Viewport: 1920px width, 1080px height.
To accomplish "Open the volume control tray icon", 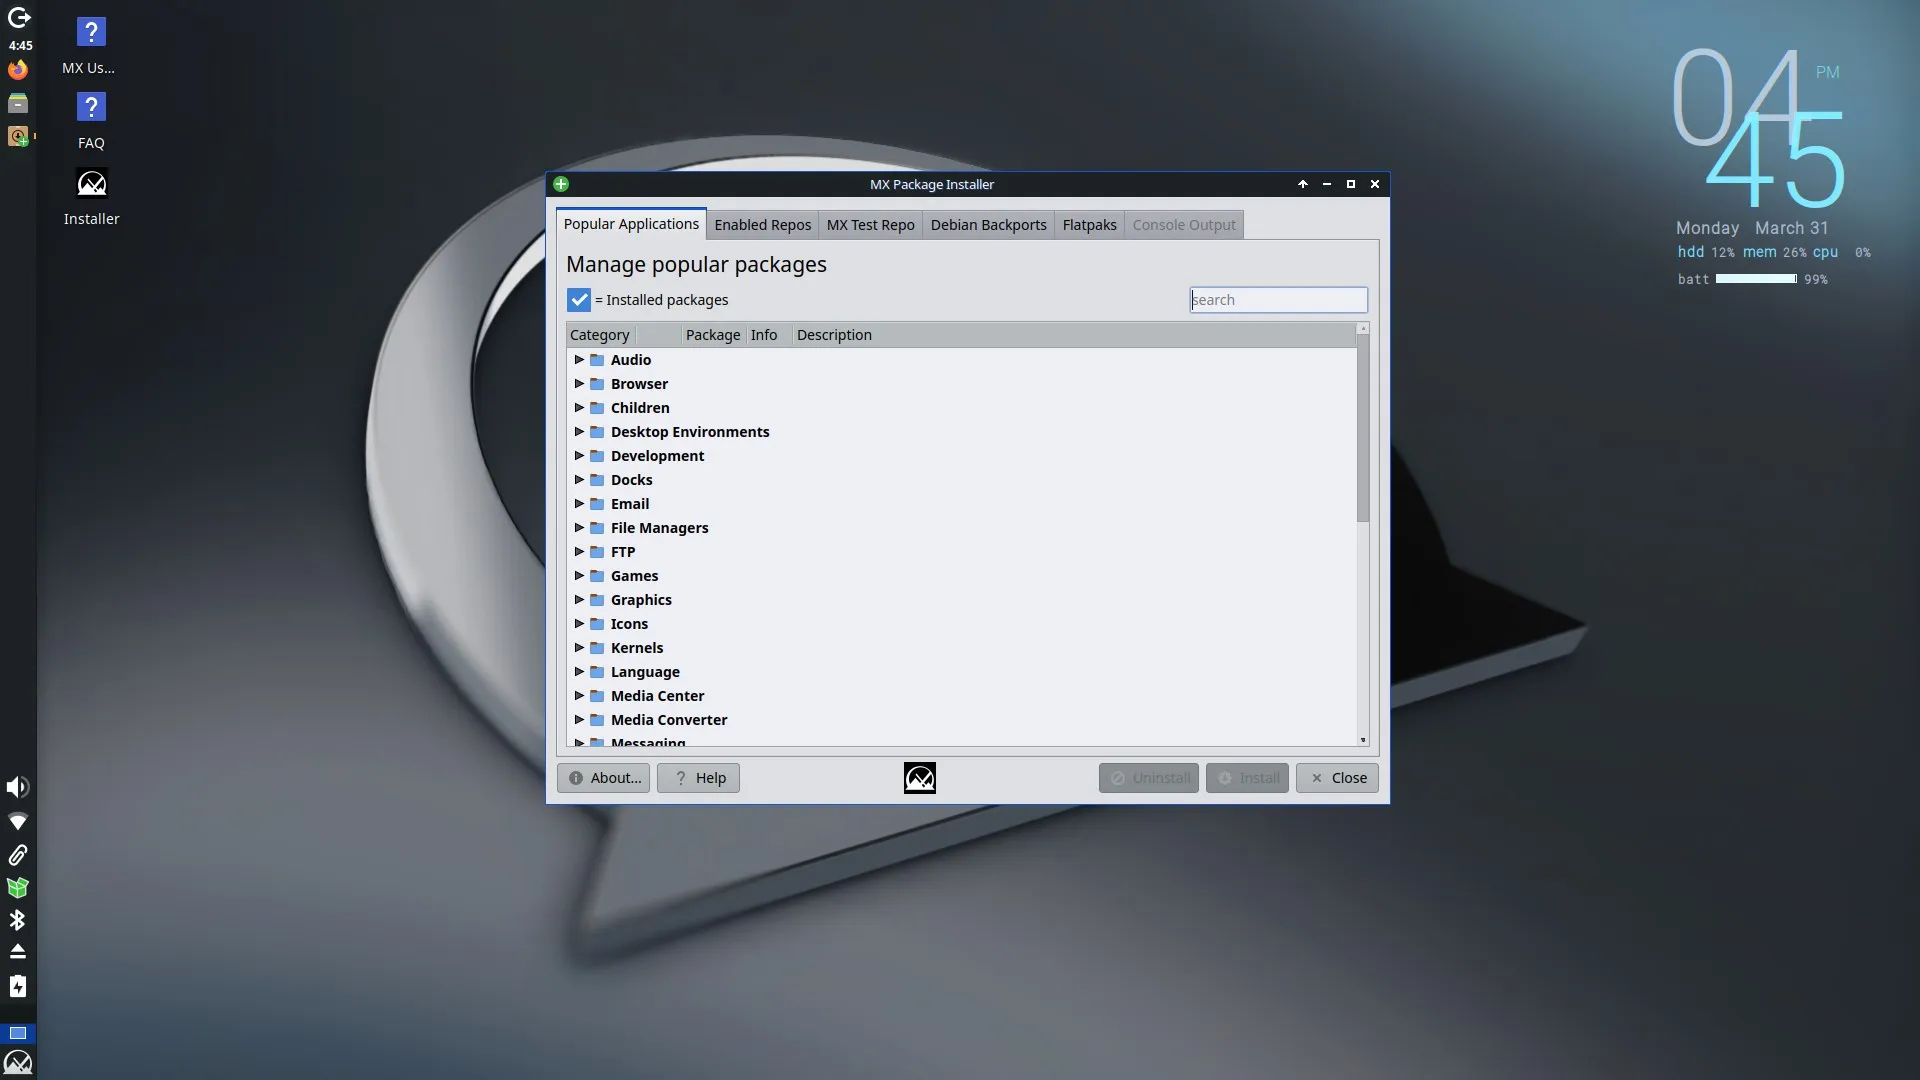I will (18, 787).
